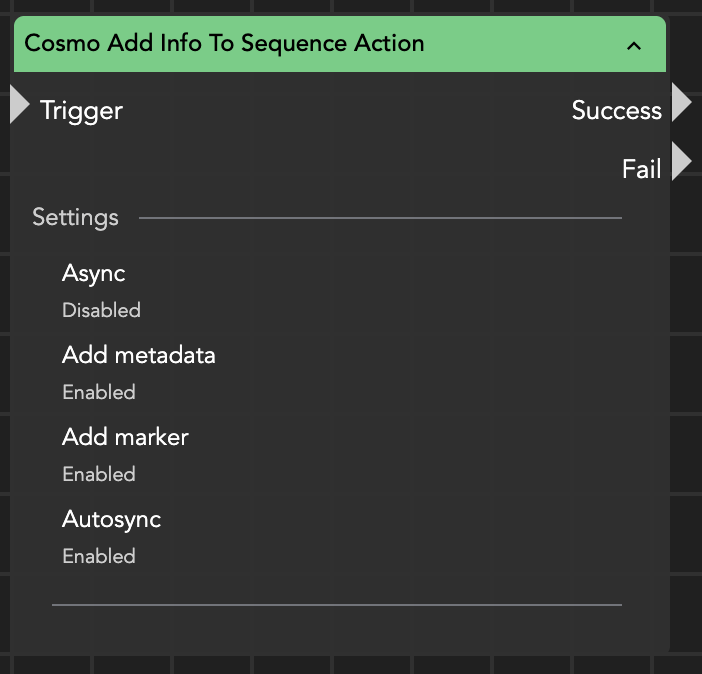Toggle the Add metadata Enabled value
Screen dimensions: 702x674
tap(99, 392)
